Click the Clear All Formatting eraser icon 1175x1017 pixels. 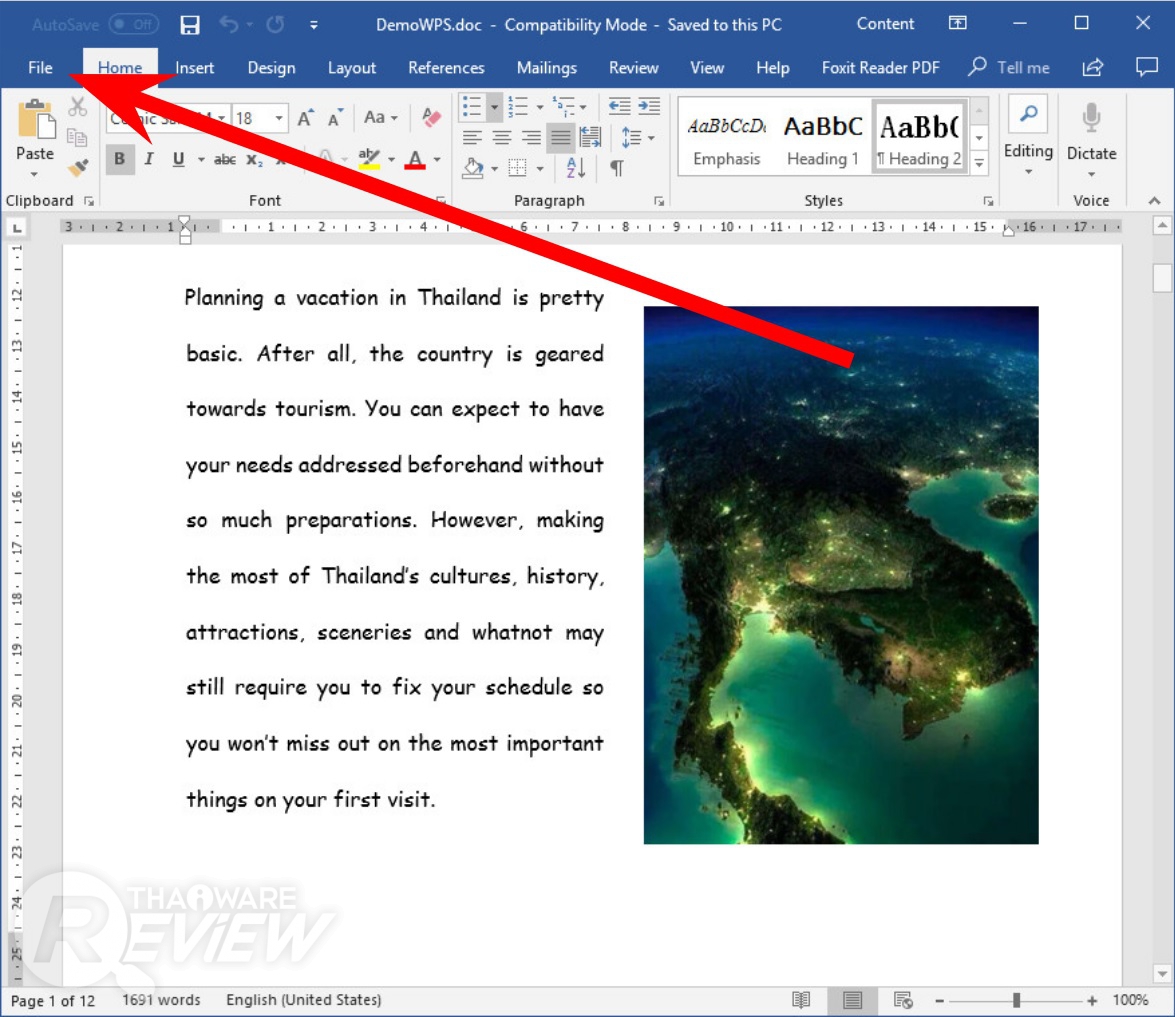[432, 118]
